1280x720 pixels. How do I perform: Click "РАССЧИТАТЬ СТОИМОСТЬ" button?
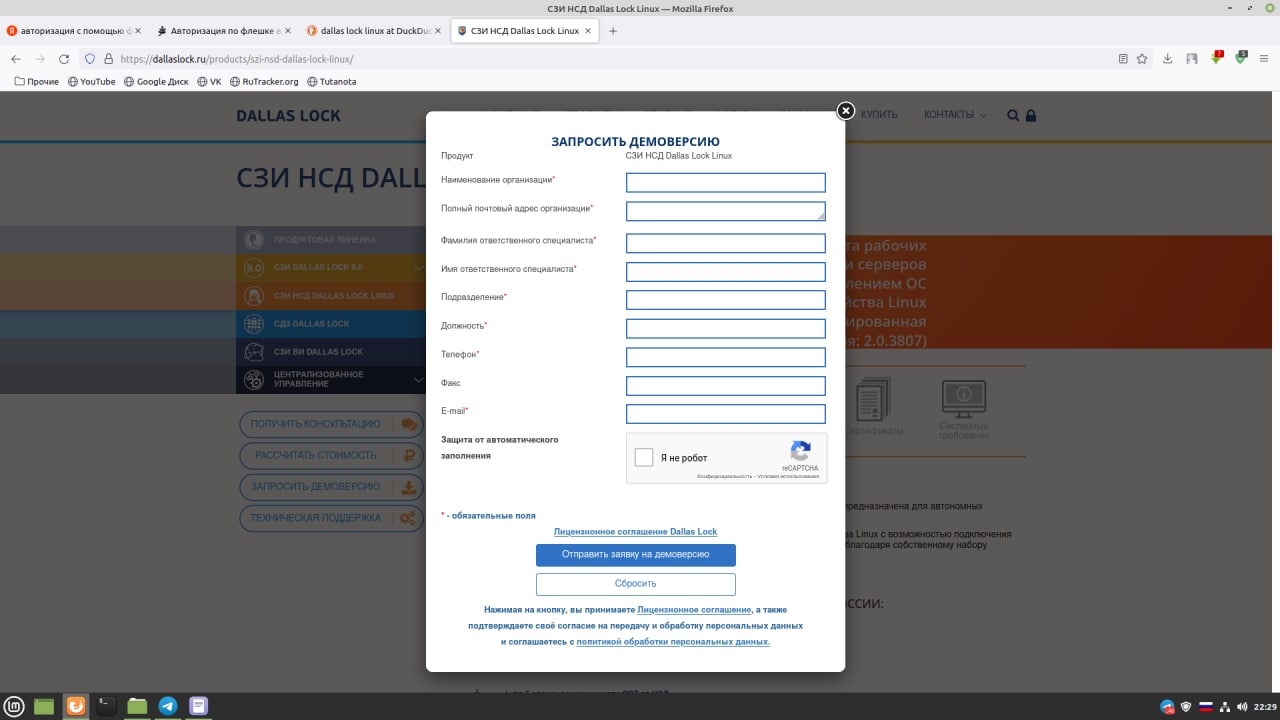(331, 455)
